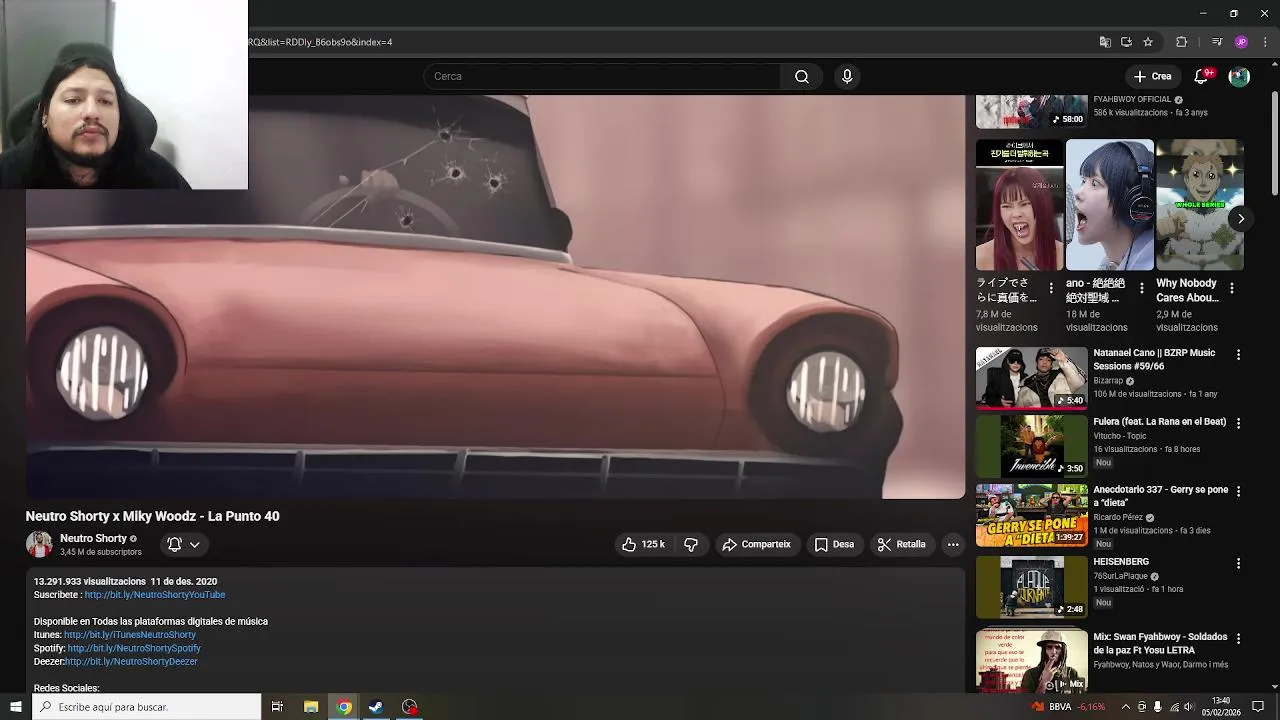This screenshot has width=1280, height=720.
Task: Focus the Cerca search field
Action: click(x=603, y=77)
